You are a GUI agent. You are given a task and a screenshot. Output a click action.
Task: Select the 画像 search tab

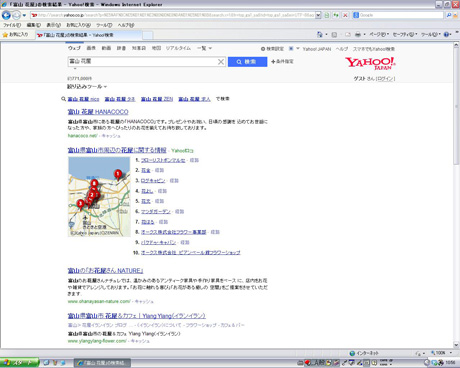point(91,48)
